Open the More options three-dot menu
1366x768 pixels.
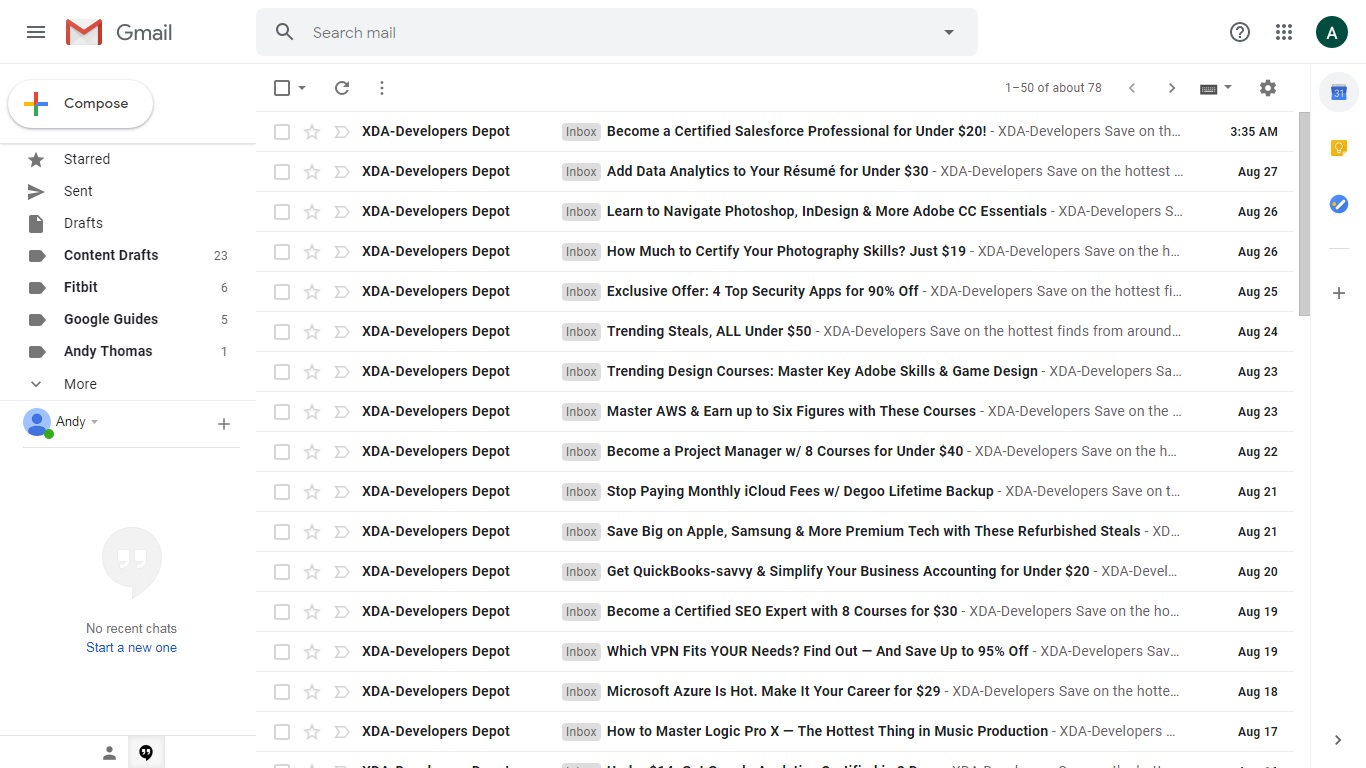coord(382,88)
